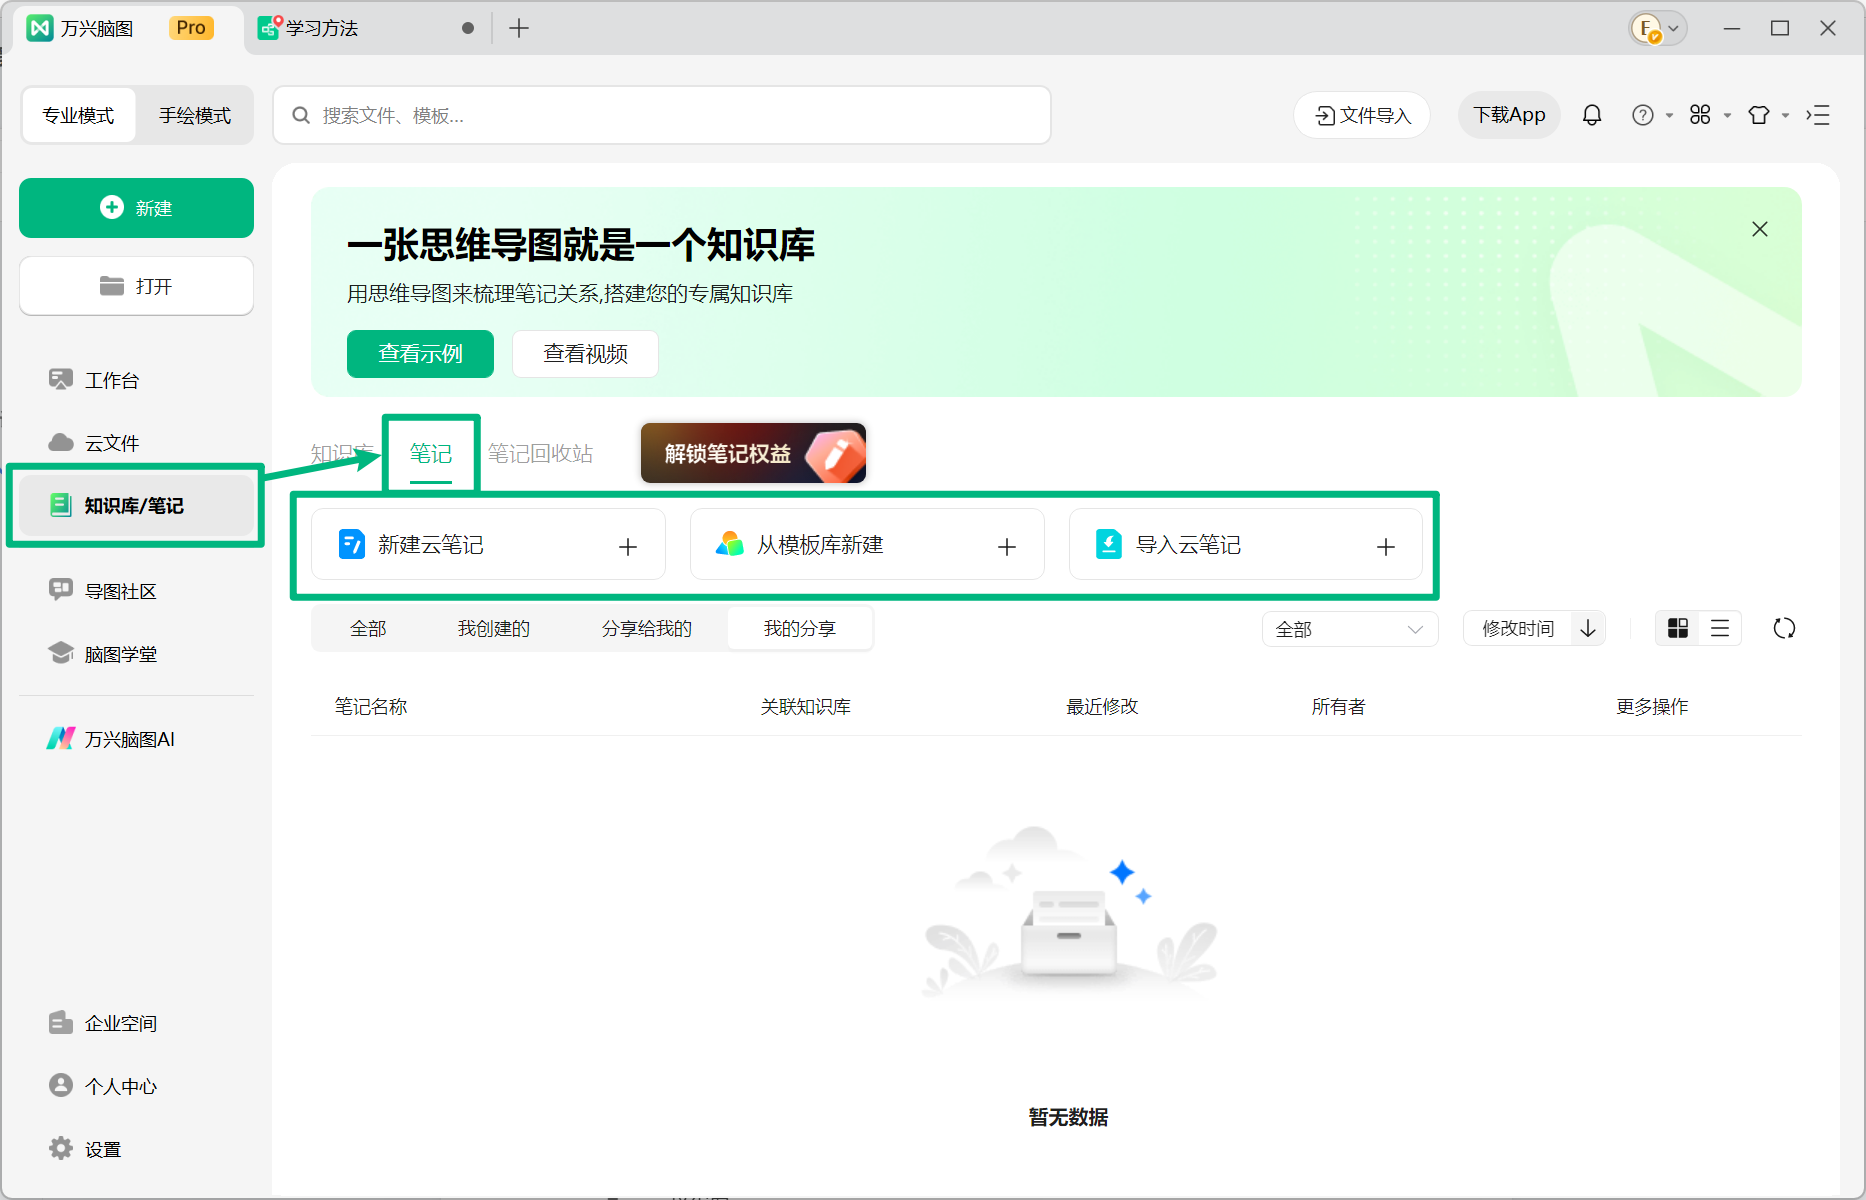This screenshot has width=1866, height=1200.
Task: Switch to 专业模式
Action: pyautogui.click(x=78, y=115)
